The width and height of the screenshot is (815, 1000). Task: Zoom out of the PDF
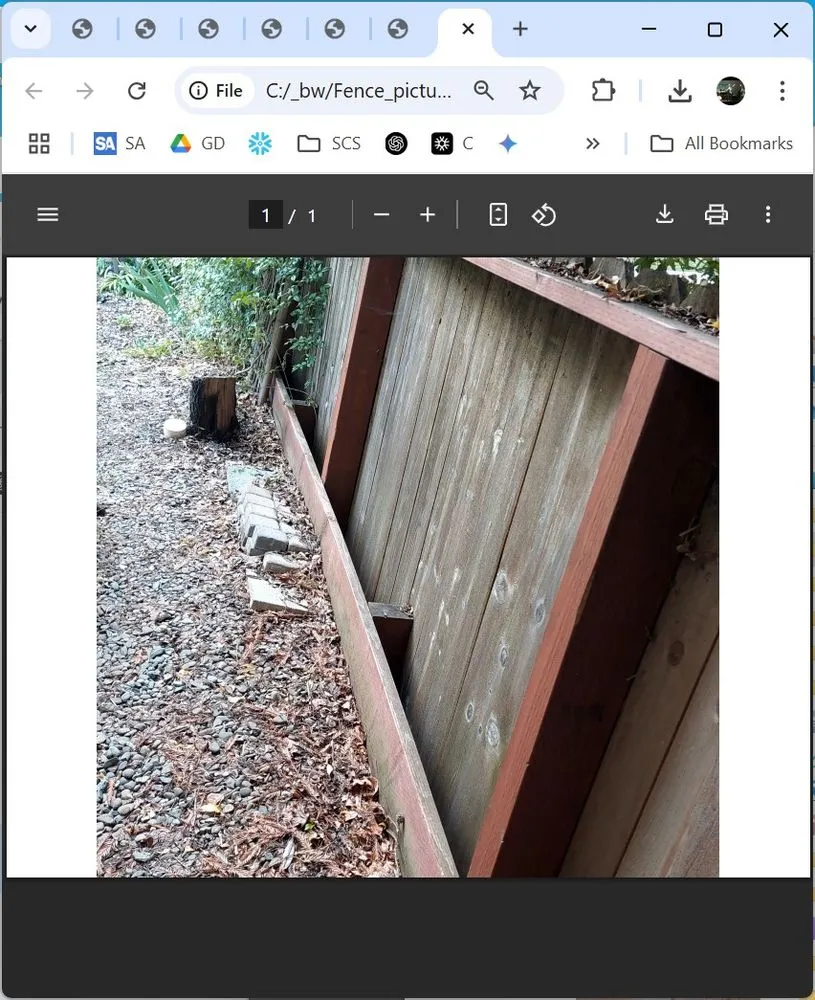[x=381, y=215]
